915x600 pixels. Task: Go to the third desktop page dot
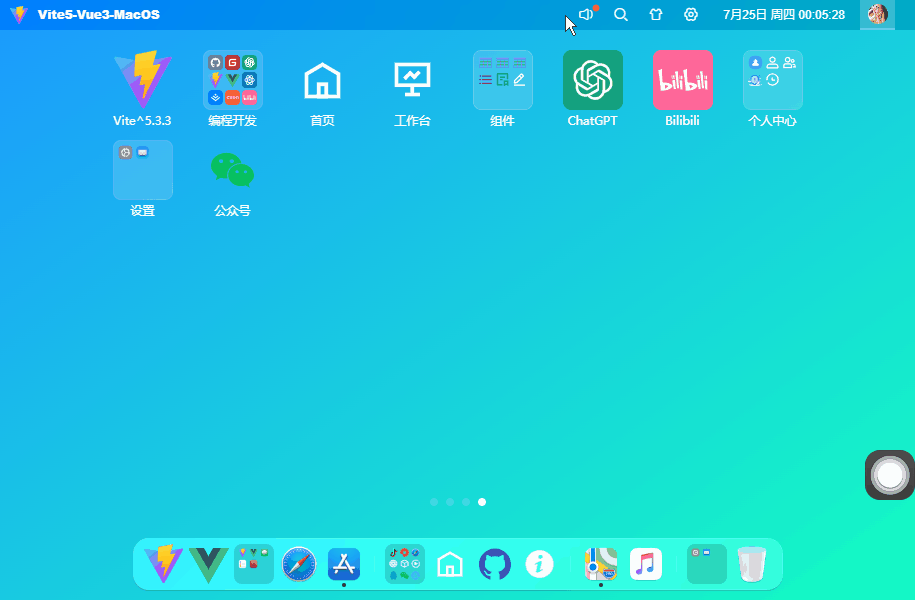pos(466,502)
